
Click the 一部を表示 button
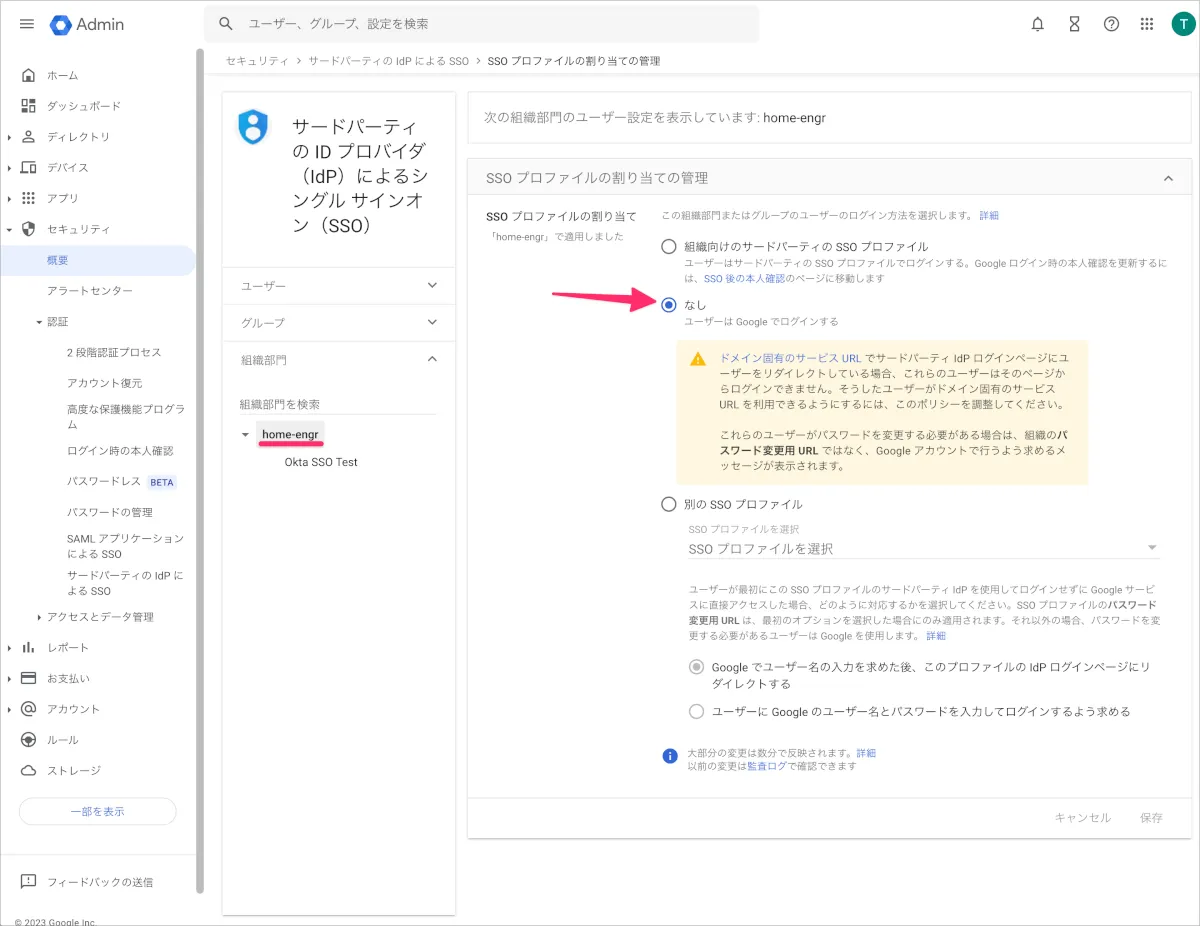tap(98, 811)
